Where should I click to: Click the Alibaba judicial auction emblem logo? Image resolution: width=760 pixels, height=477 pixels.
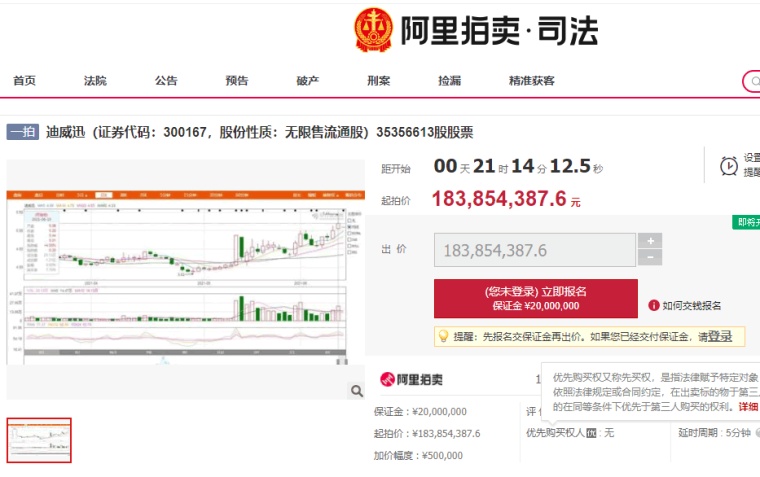(373, 30)
